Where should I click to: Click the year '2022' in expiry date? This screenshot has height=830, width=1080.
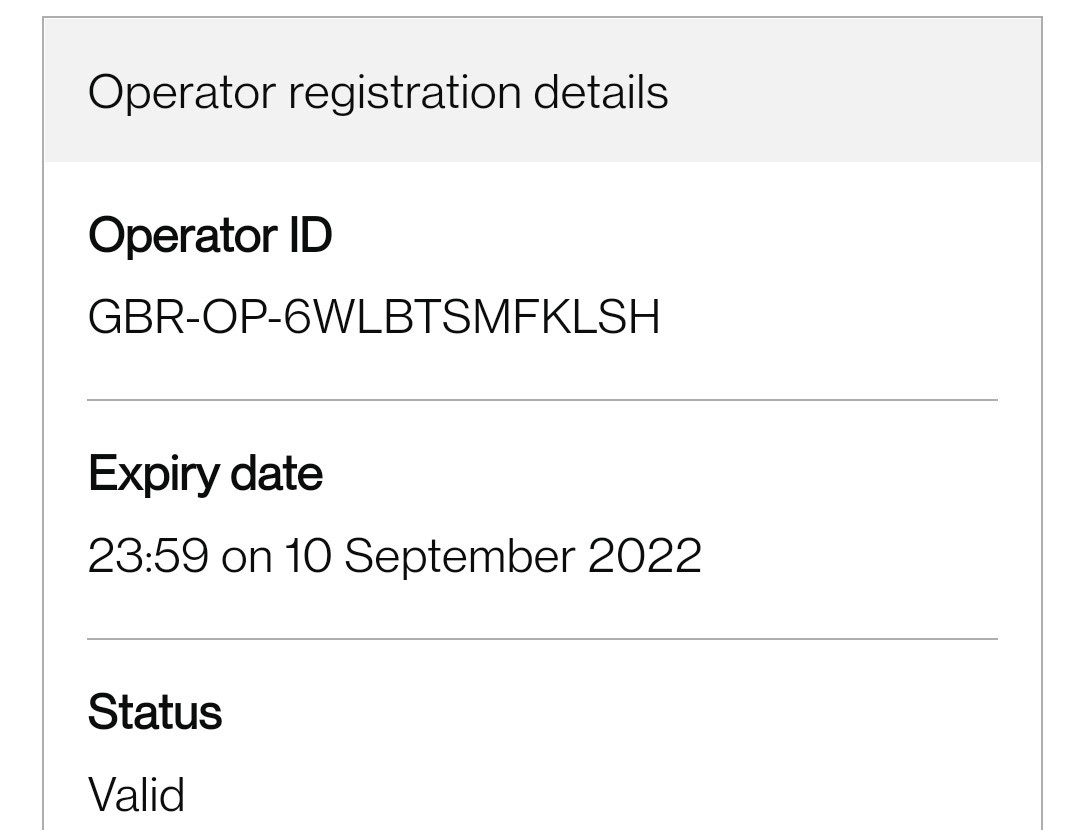pyautogui.click(x=645, y=556)
